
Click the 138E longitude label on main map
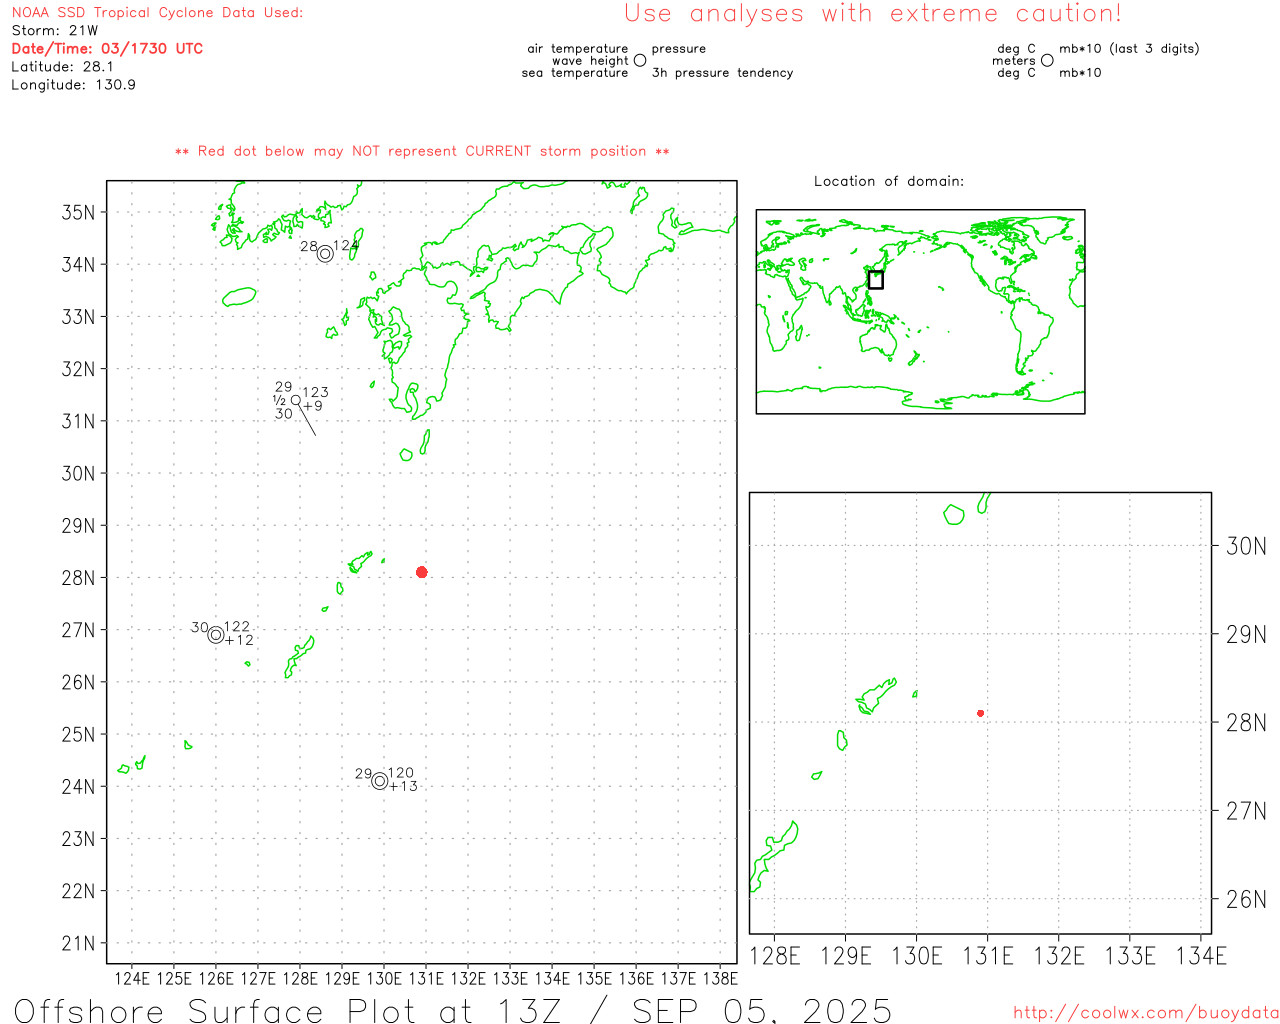(x=720, y=978)
